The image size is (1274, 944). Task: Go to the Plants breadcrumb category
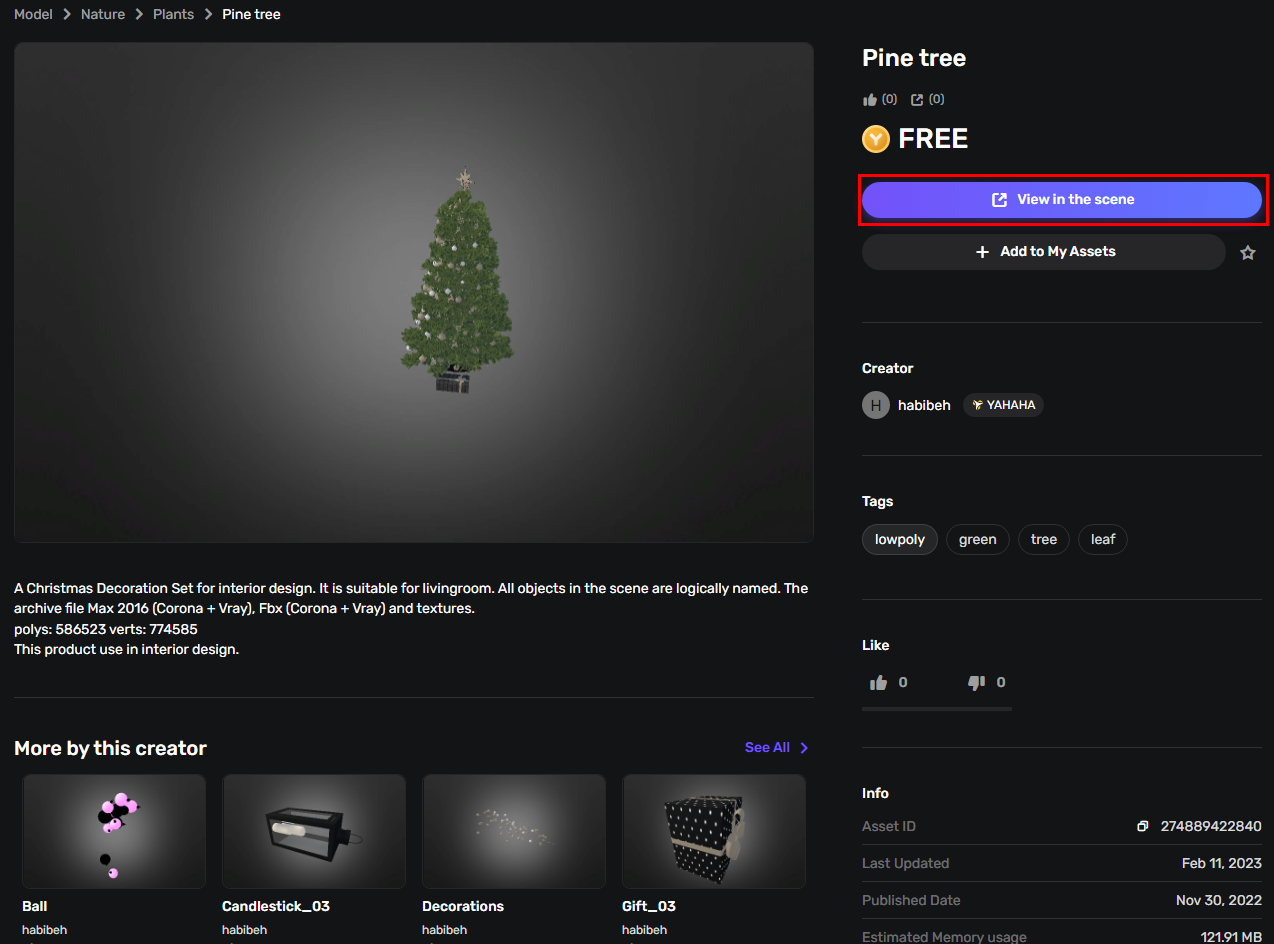click(173, 15)
